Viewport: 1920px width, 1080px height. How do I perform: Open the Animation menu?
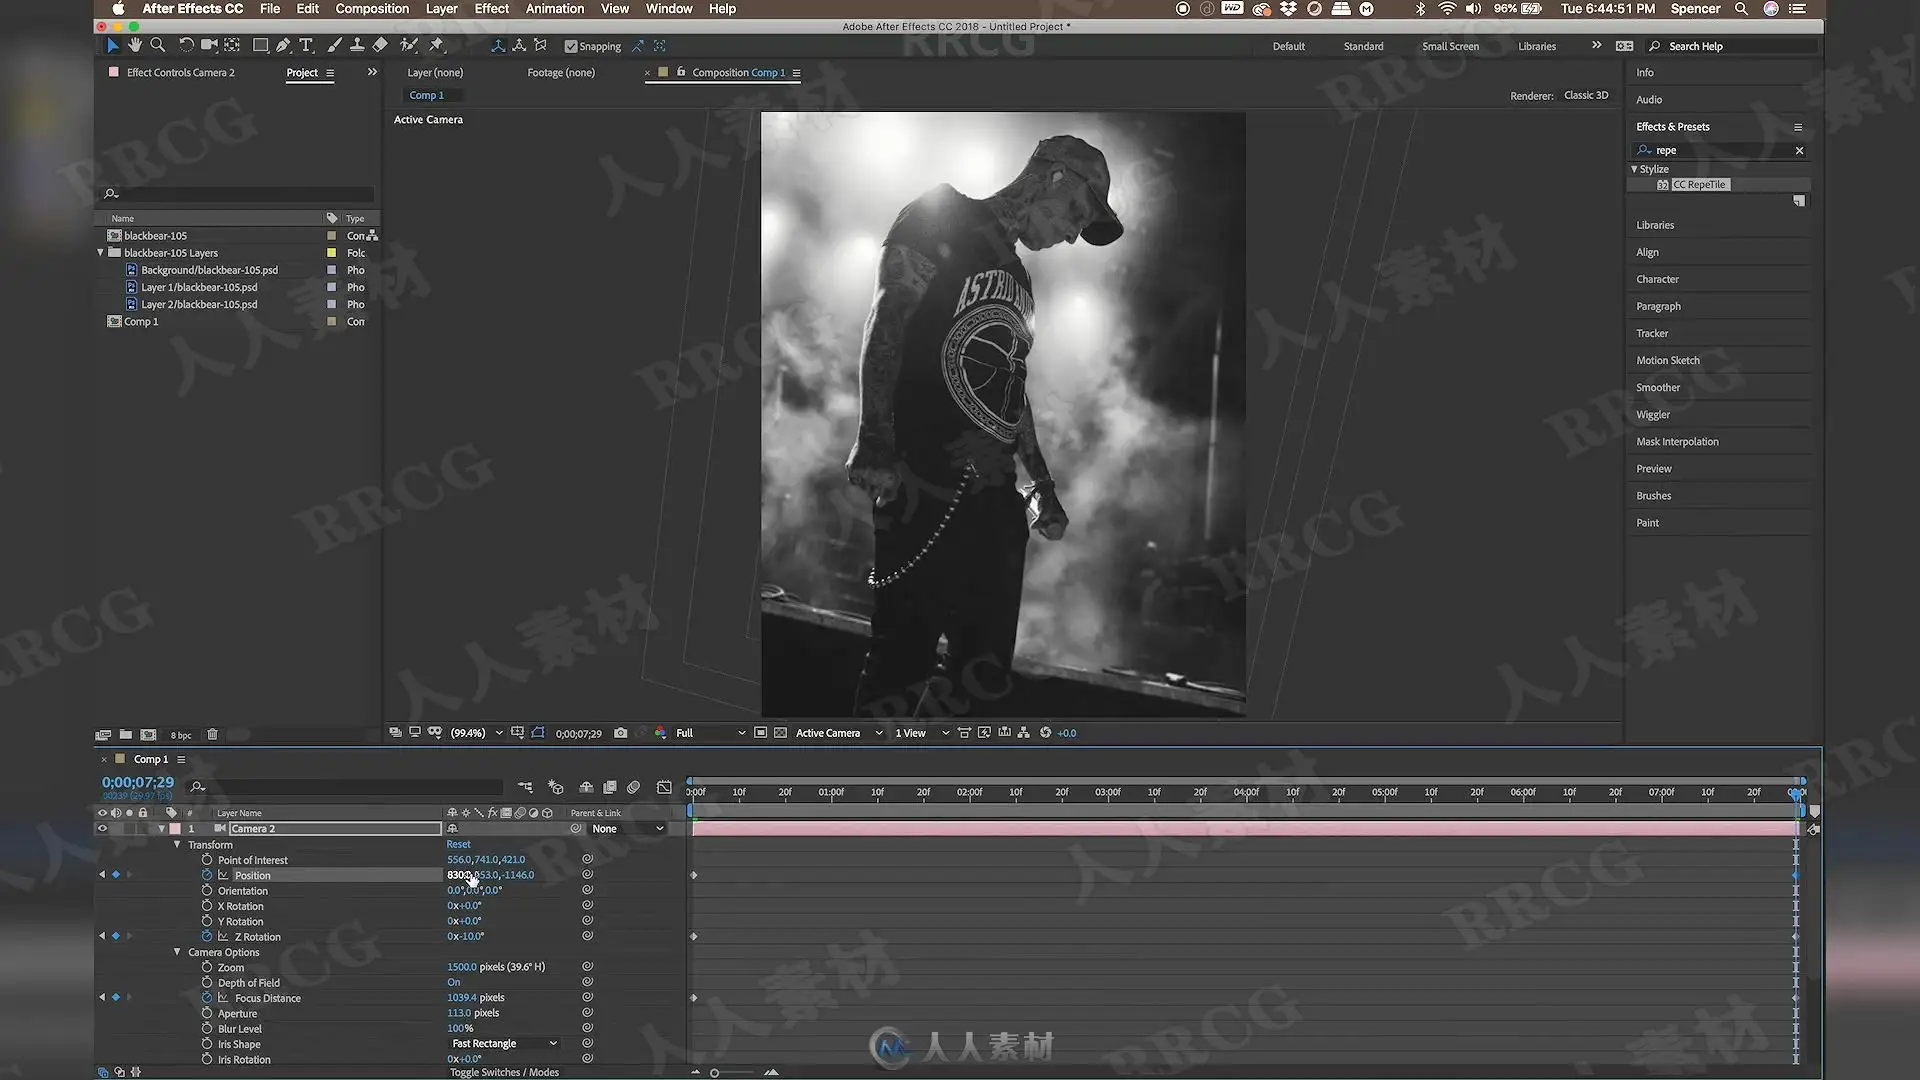pos(555,9)
